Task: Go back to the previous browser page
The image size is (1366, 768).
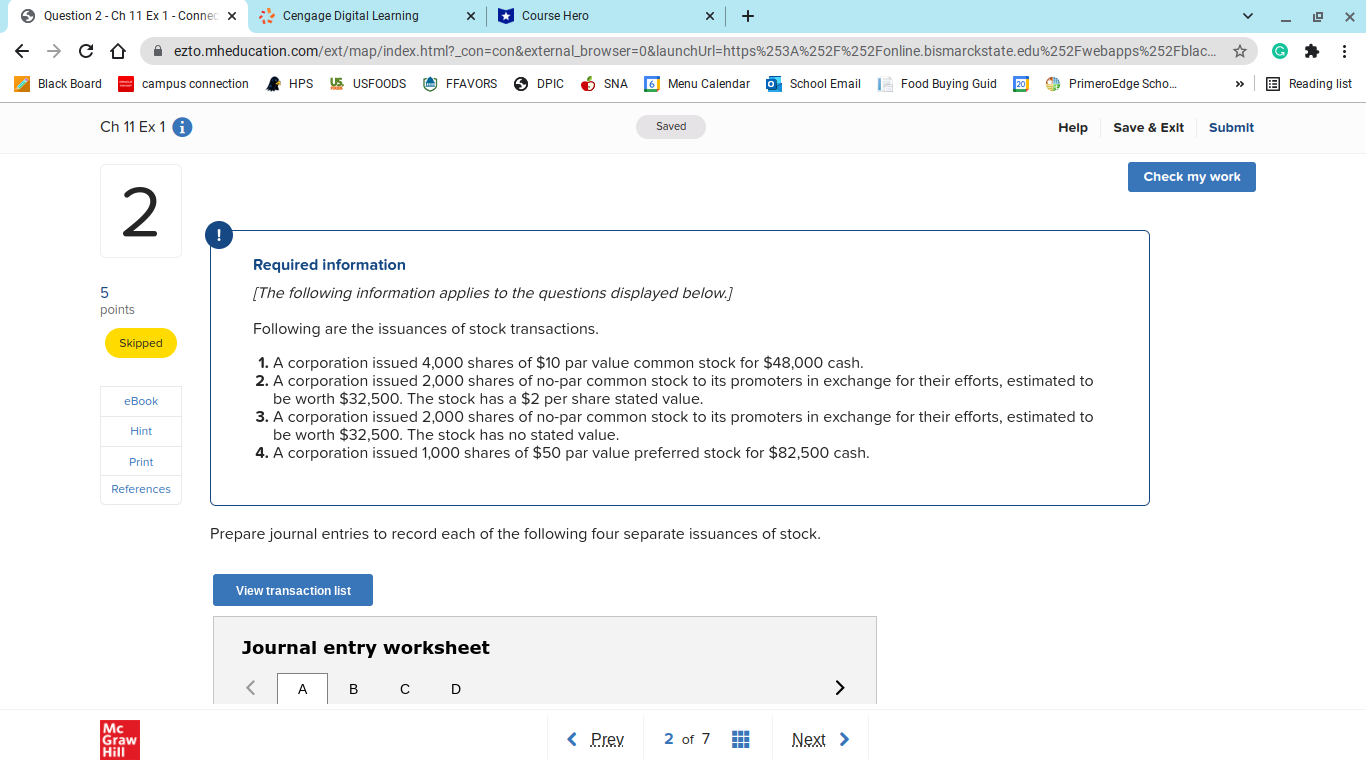Action: (22, 51)
